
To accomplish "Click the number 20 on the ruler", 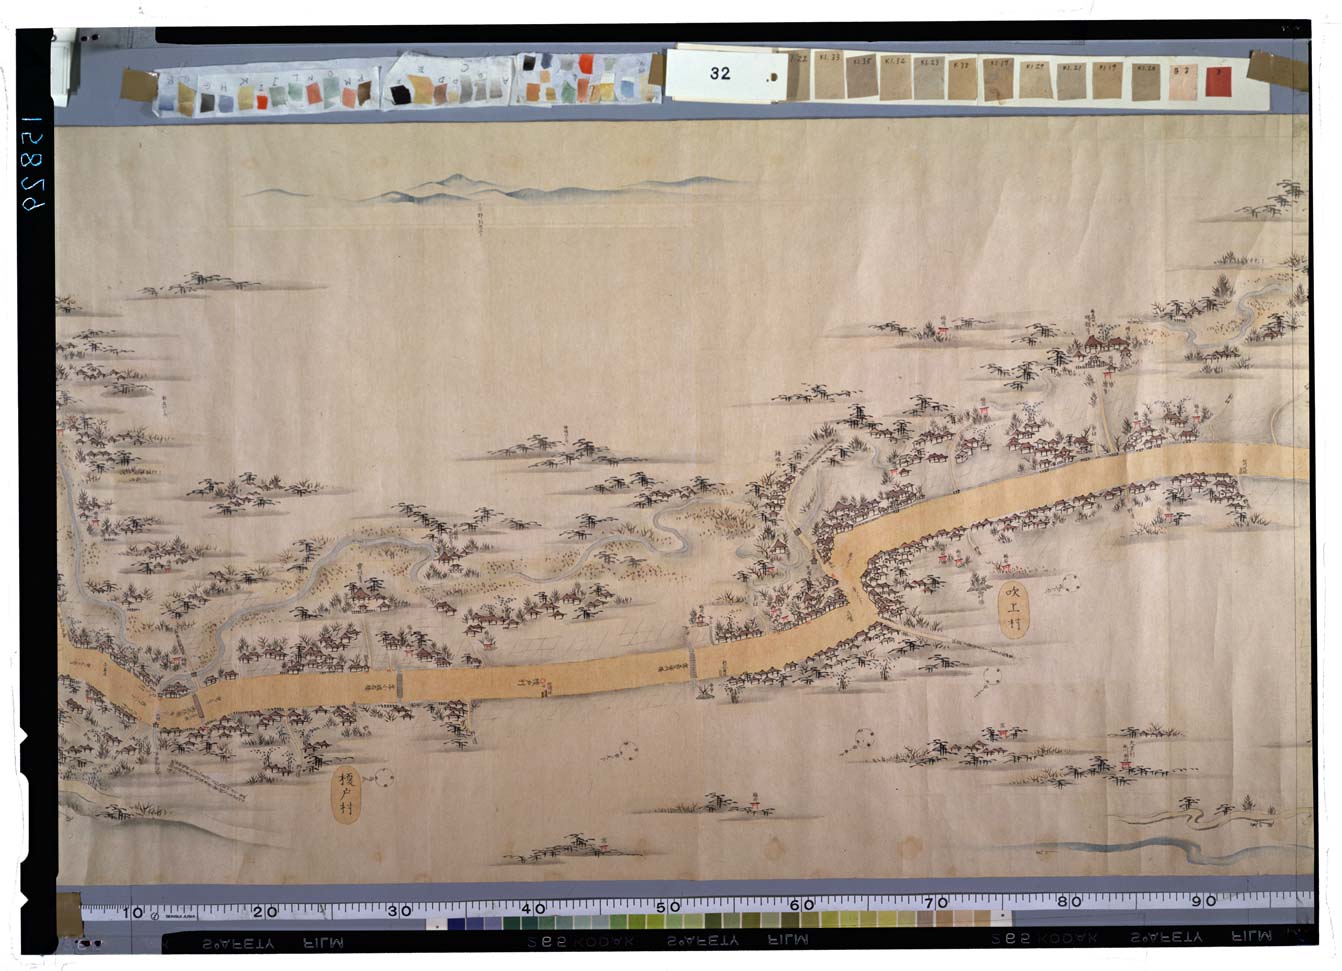I will click(265, 911).
